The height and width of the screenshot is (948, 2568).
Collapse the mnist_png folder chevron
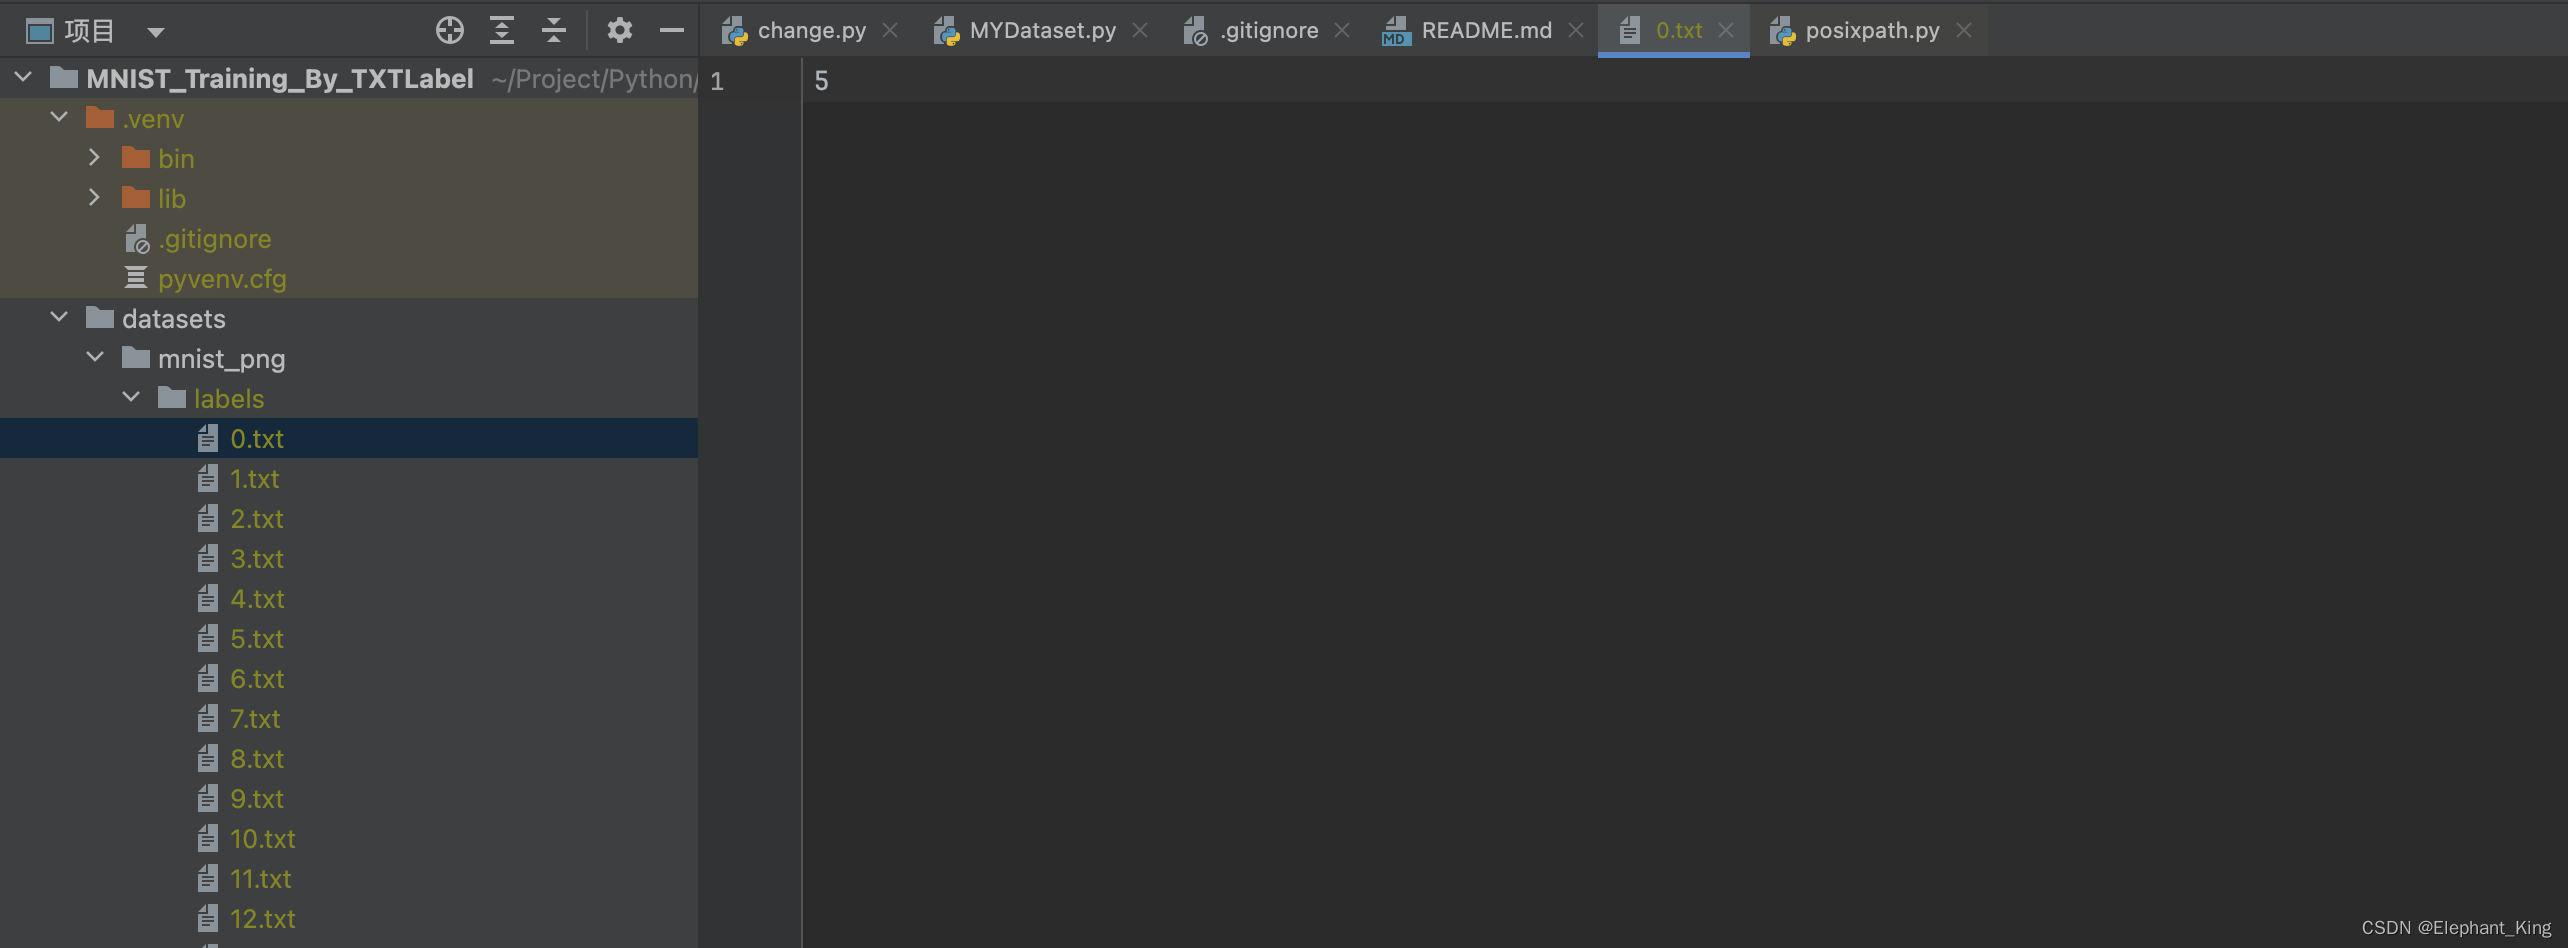coord(95,357)
